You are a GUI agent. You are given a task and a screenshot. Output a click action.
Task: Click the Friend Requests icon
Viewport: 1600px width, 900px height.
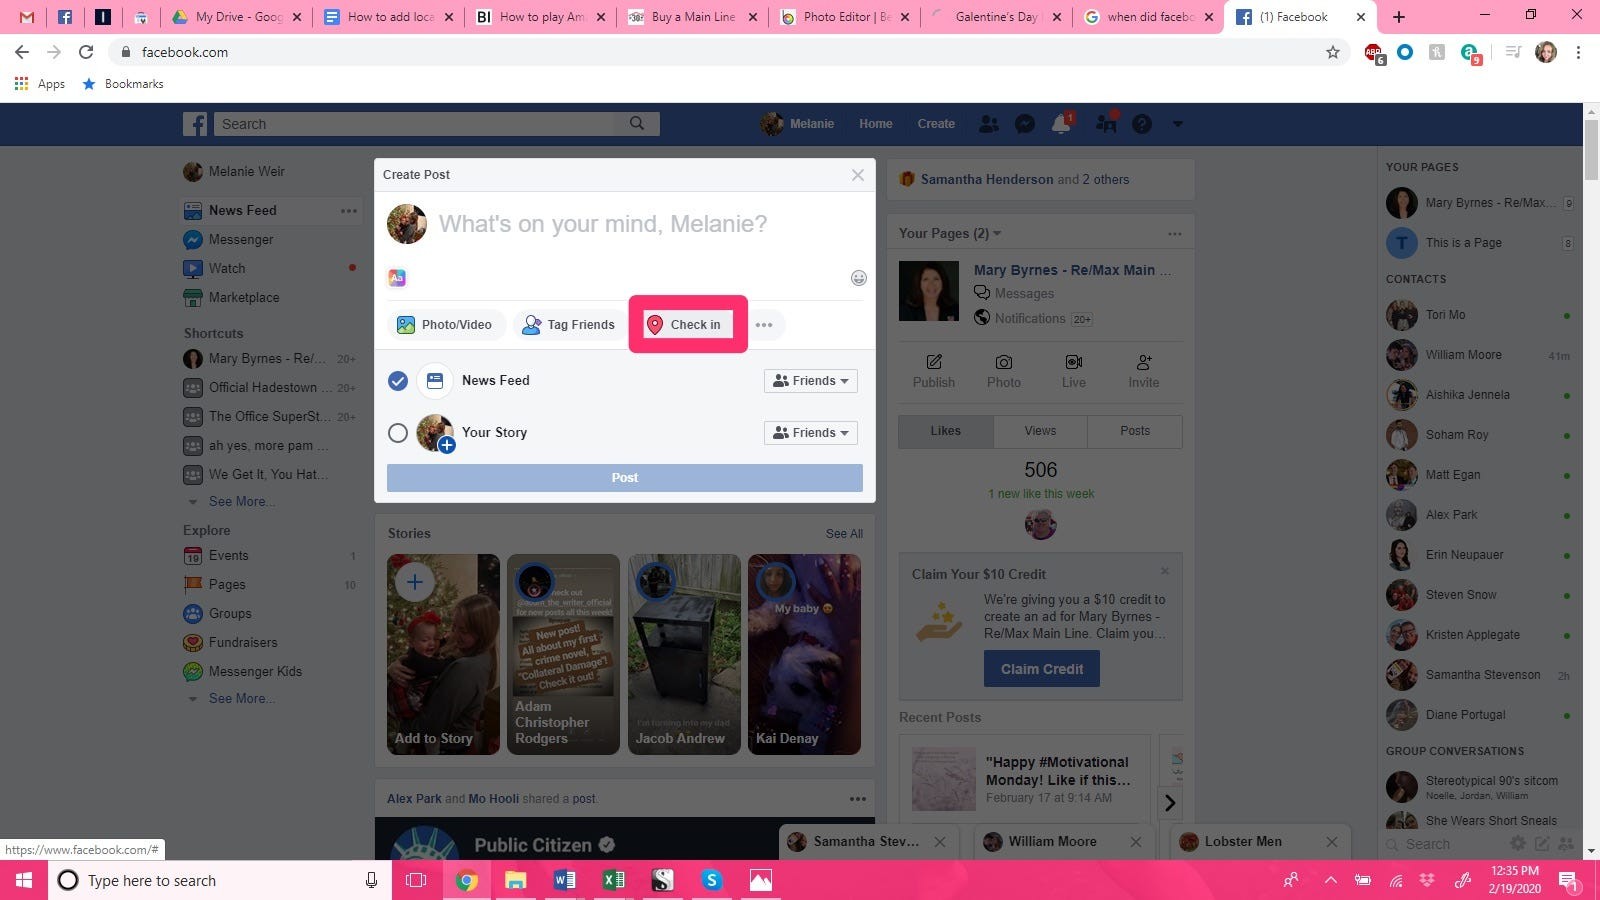(x=988, y=123)
